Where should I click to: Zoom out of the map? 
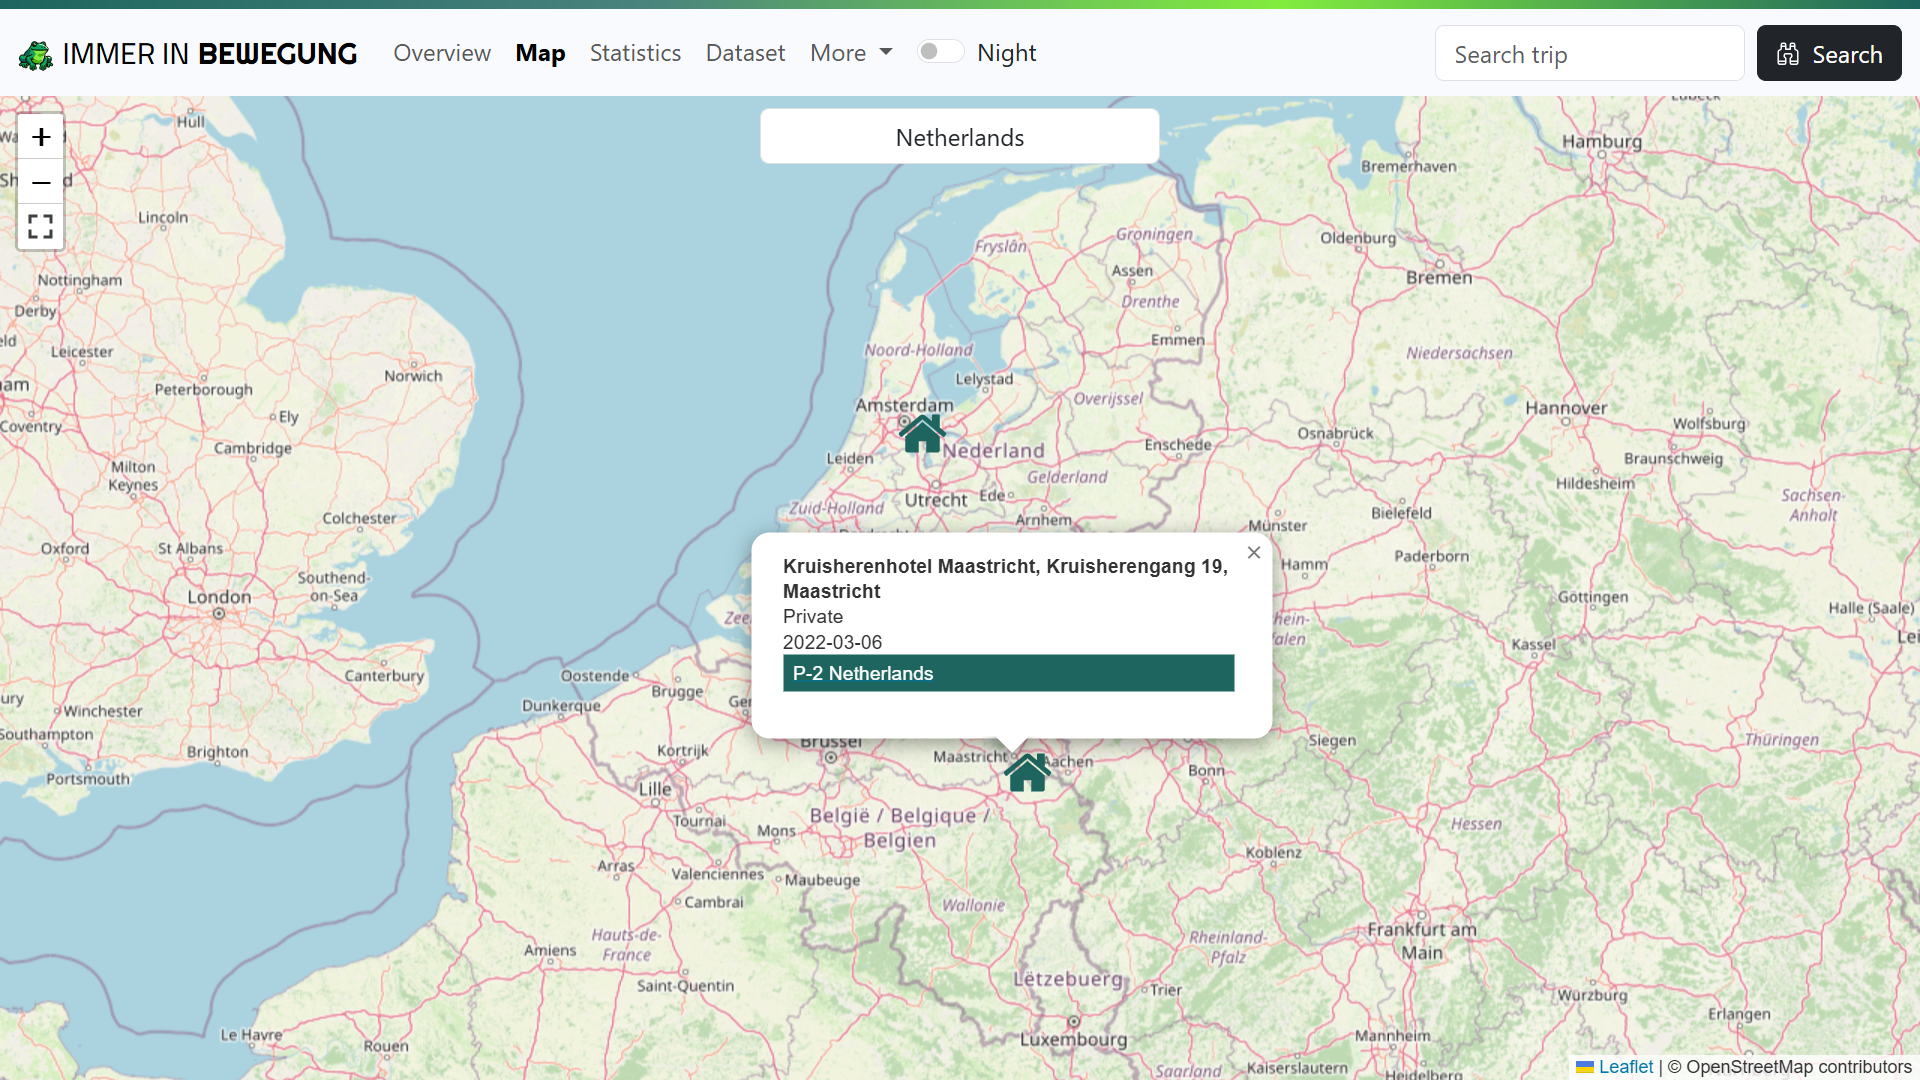coord(41,182)
